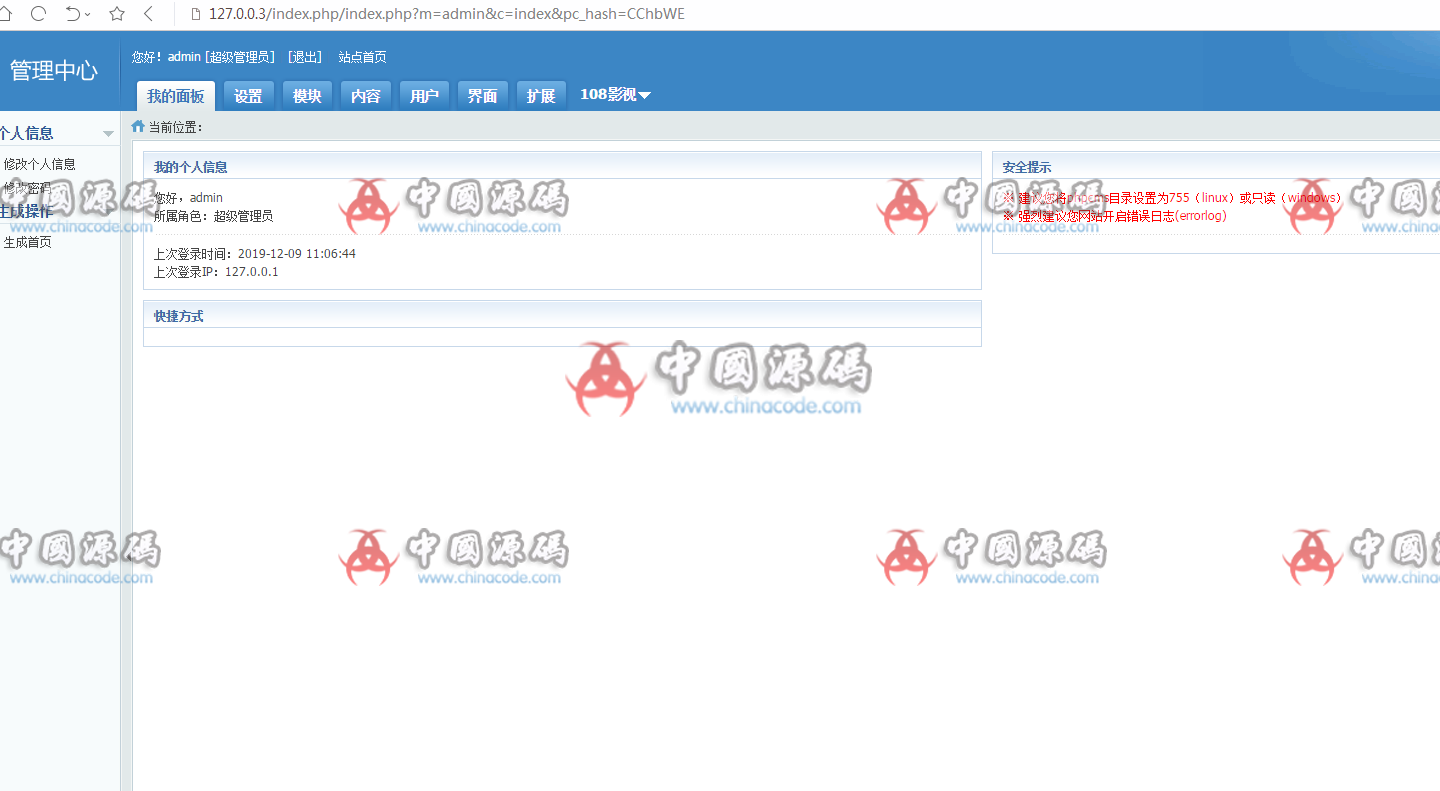Click the browser home icon at top-left
Screen dimensions: 1440x791
click(6, 14)
